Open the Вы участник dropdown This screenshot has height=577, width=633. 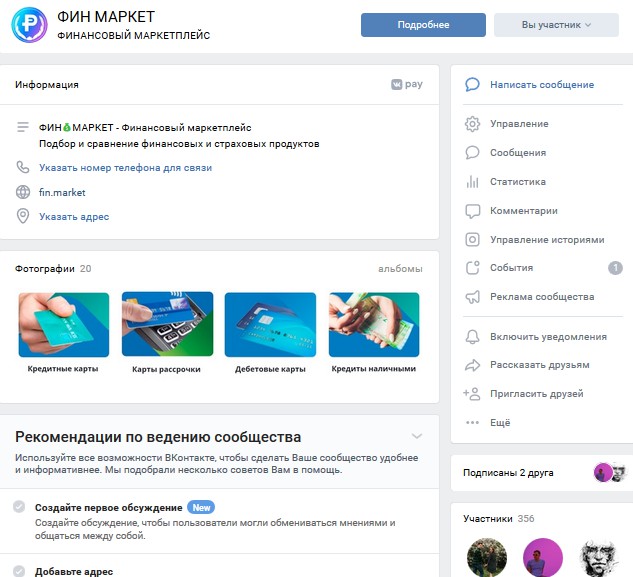tap(556, 25)
